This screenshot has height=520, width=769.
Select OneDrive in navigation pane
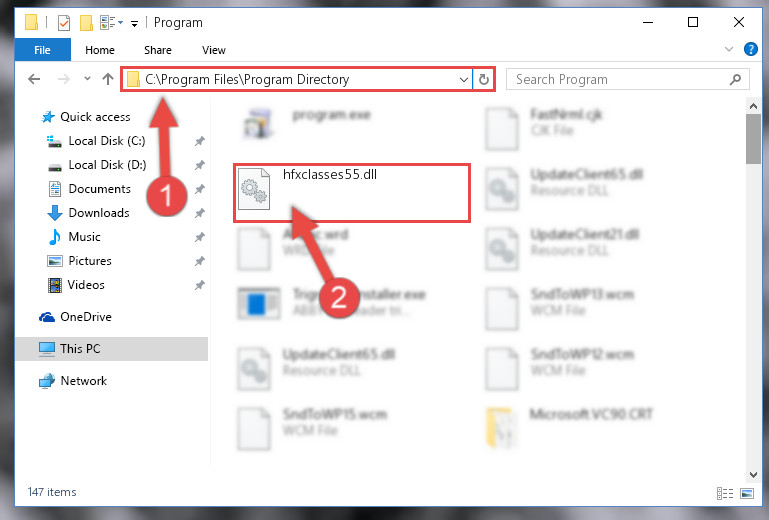[x=86, y=317]
